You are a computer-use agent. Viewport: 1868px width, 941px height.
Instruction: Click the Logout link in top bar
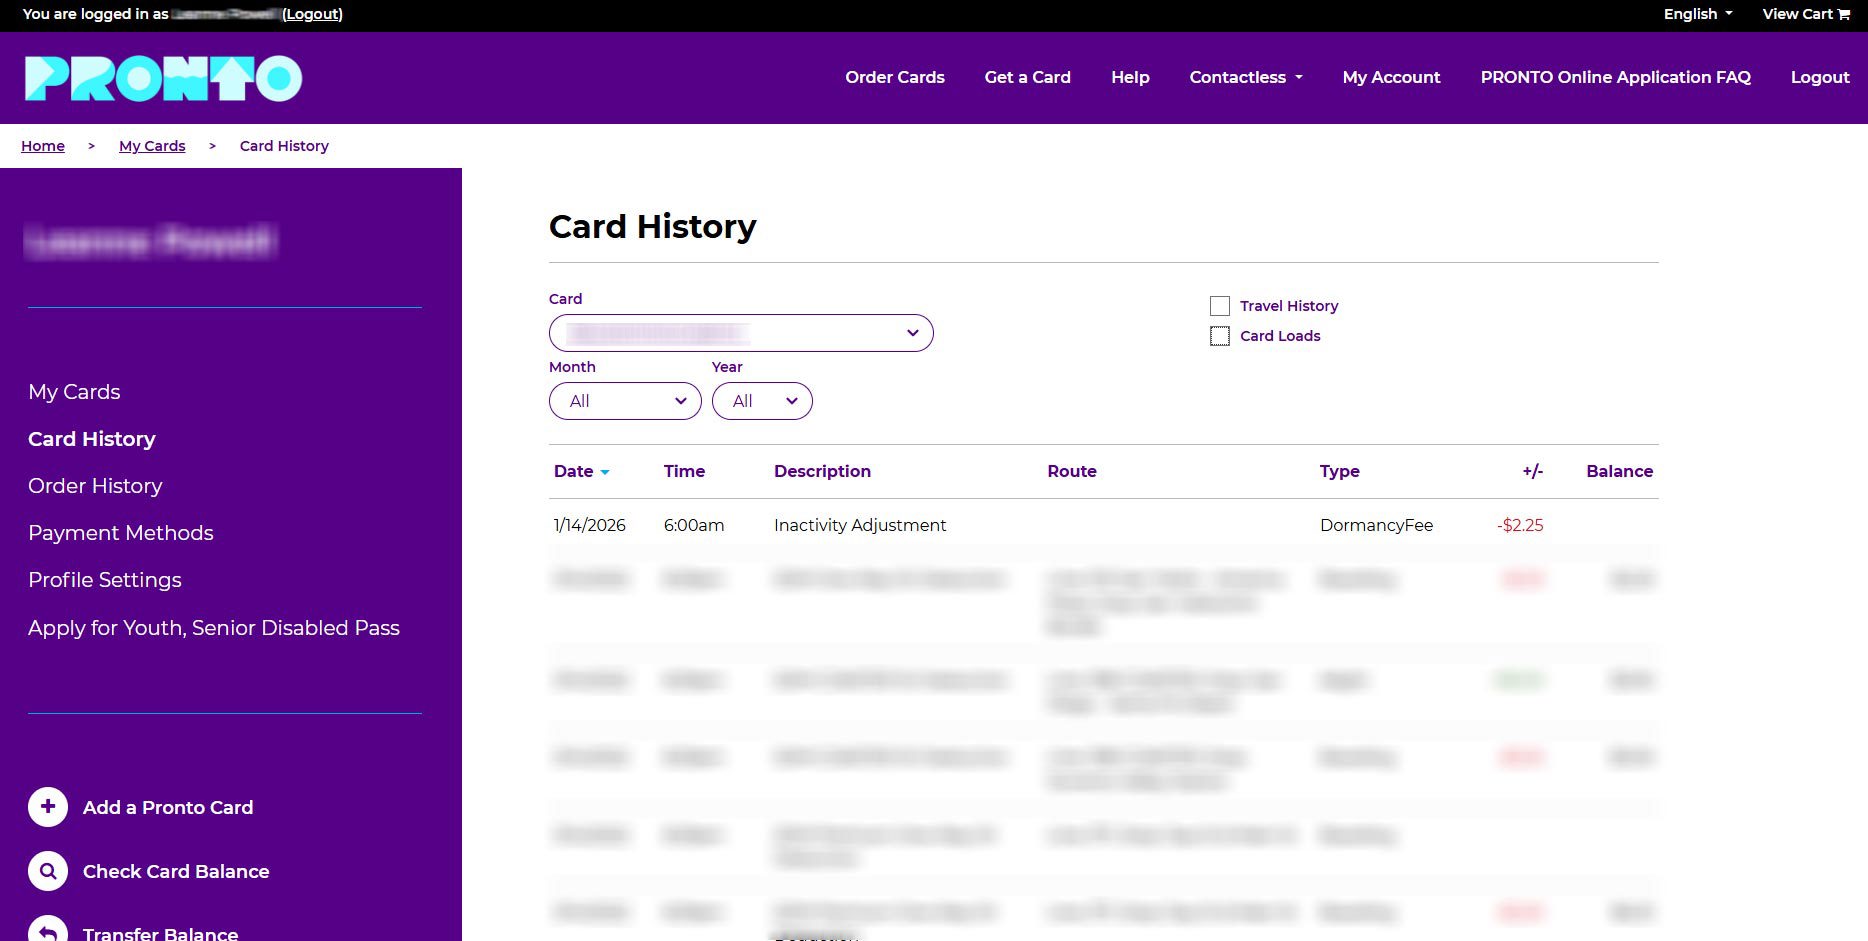point(311,13)
